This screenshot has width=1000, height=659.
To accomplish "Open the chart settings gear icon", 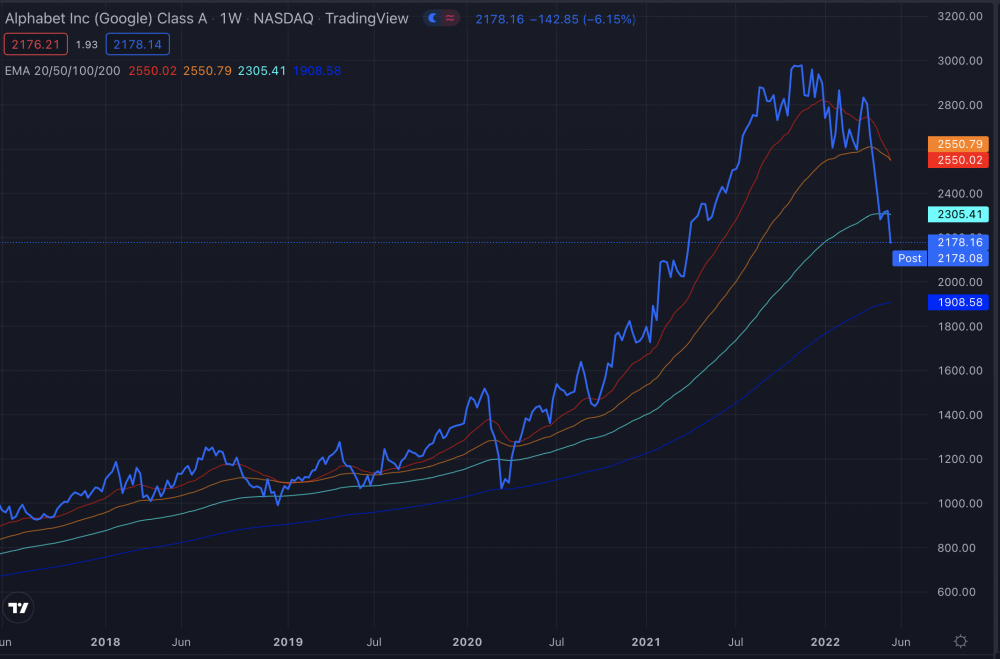I will pos(960,641).
